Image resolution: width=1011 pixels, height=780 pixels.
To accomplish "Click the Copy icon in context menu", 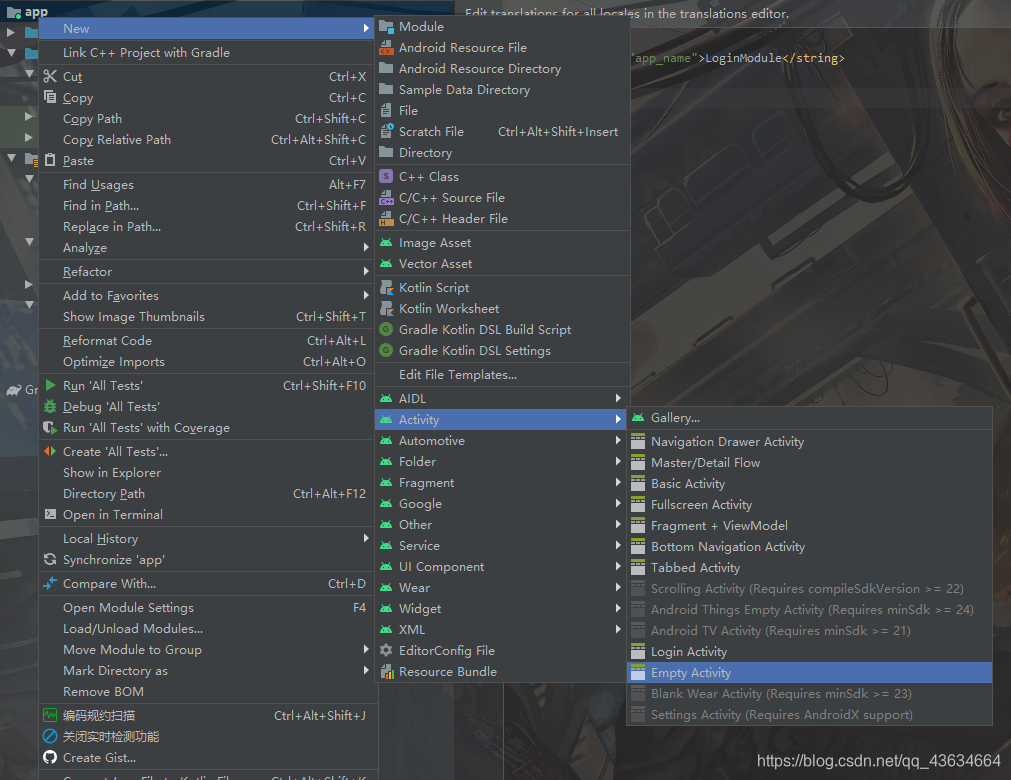I will pos(50,97).
